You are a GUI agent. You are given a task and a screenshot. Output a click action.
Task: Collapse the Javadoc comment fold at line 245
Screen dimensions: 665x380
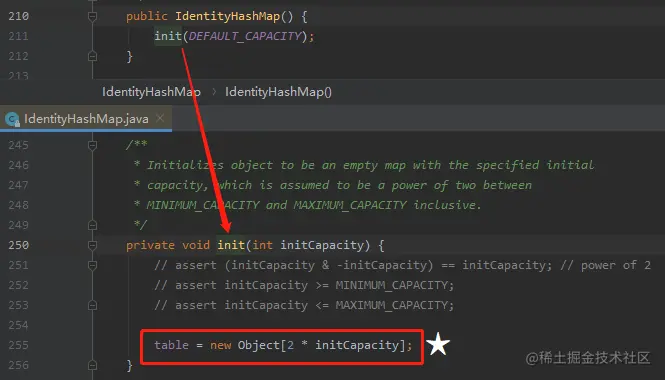92,145
